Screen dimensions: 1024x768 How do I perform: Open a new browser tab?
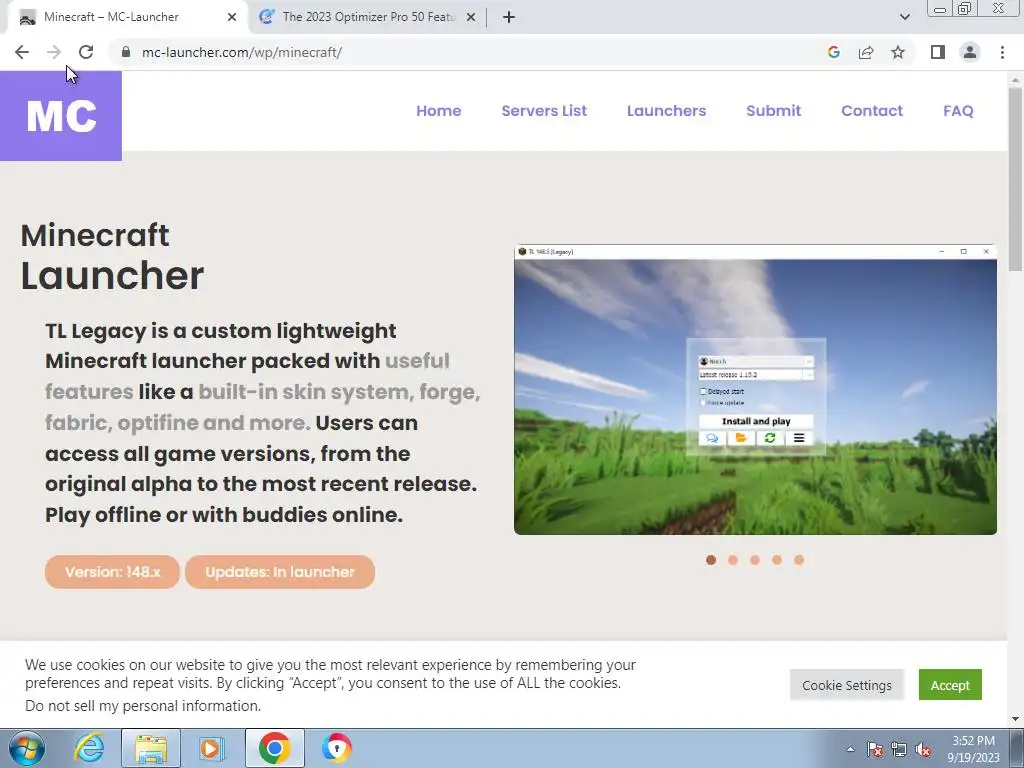point(509,17)
